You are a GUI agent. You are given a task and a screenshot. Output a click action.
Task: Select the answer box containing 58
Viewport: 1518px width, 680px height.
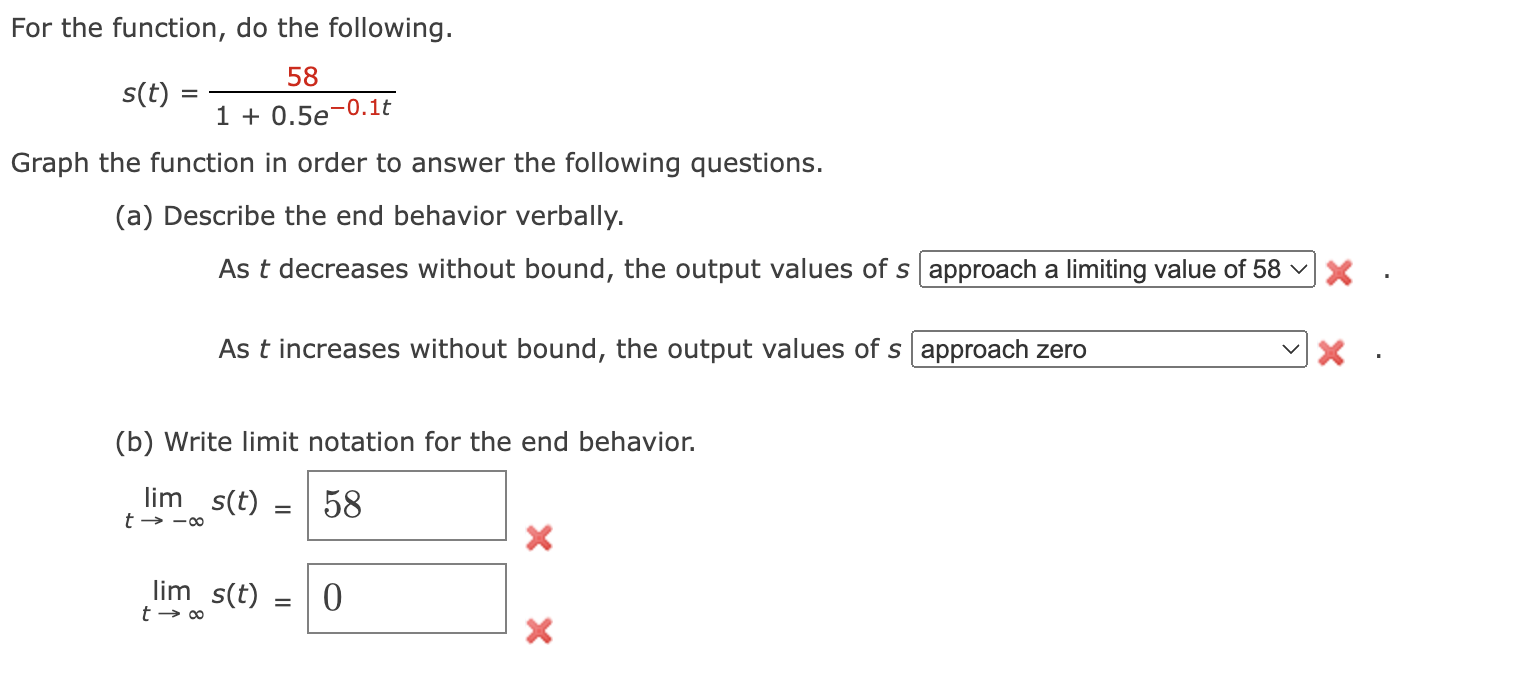click(x=406, y=505)
